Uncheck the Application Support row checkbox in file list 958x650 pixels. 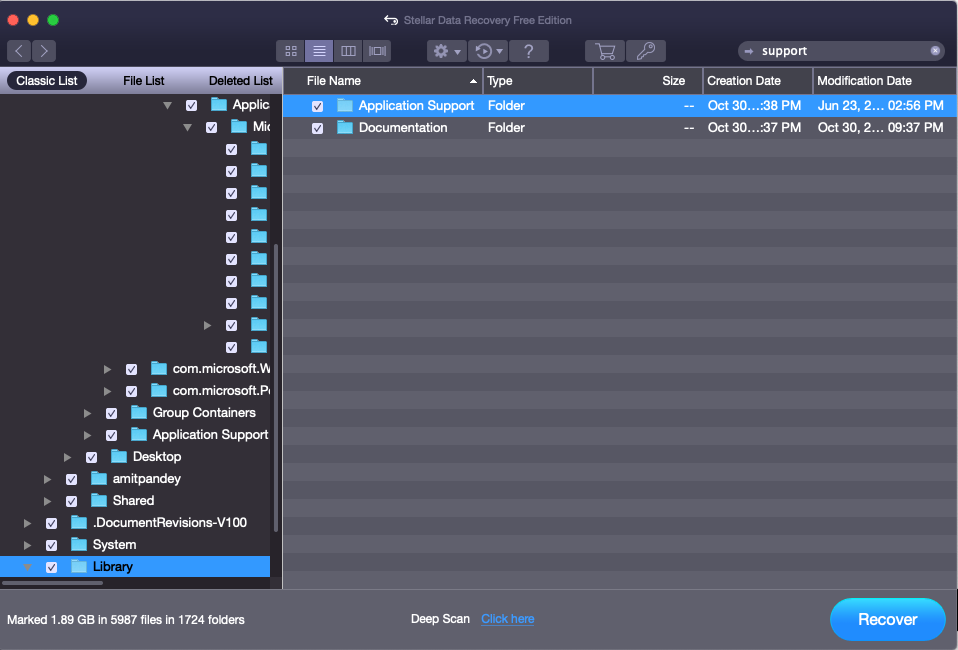[x=317, y=106]
